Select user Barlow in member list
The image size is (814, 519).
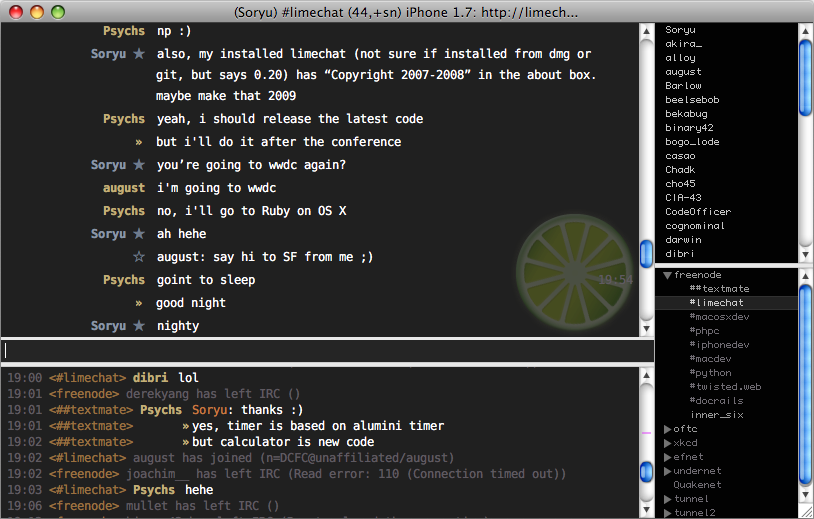(x=683, y=86)
